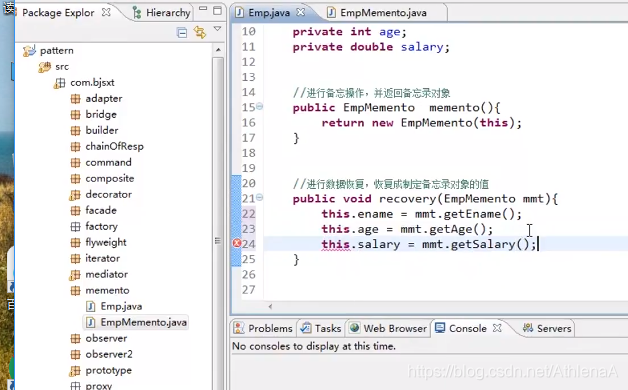Open the chainOfResp package

[x=114, y=147]
